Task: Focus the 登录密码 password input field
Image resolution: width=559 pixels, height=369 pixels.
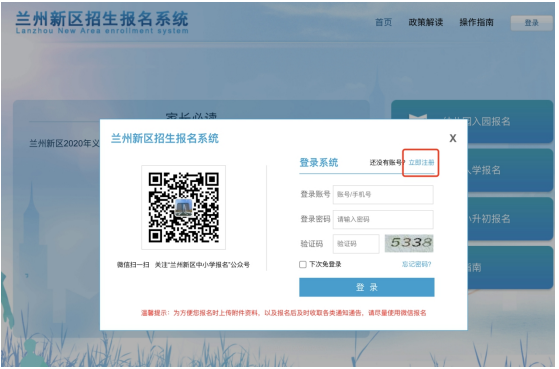Action: [x=384, y=220]
